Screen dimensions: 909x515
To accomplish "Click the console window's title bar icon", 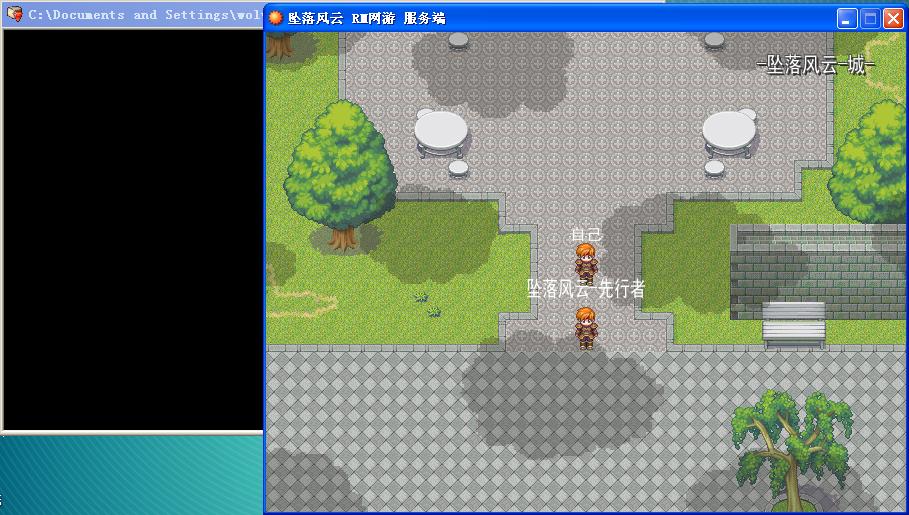I will pyautogui.click(x=14, y=14).
